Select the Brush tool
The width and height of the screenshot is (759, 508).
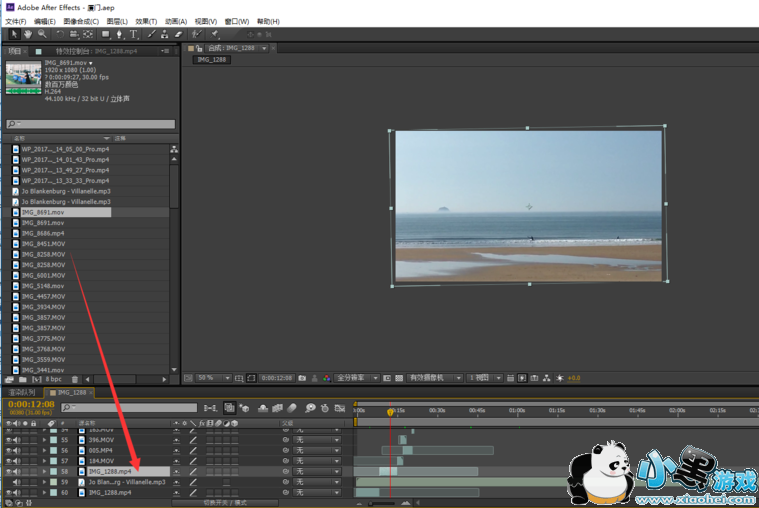click(x=152, y=34)
